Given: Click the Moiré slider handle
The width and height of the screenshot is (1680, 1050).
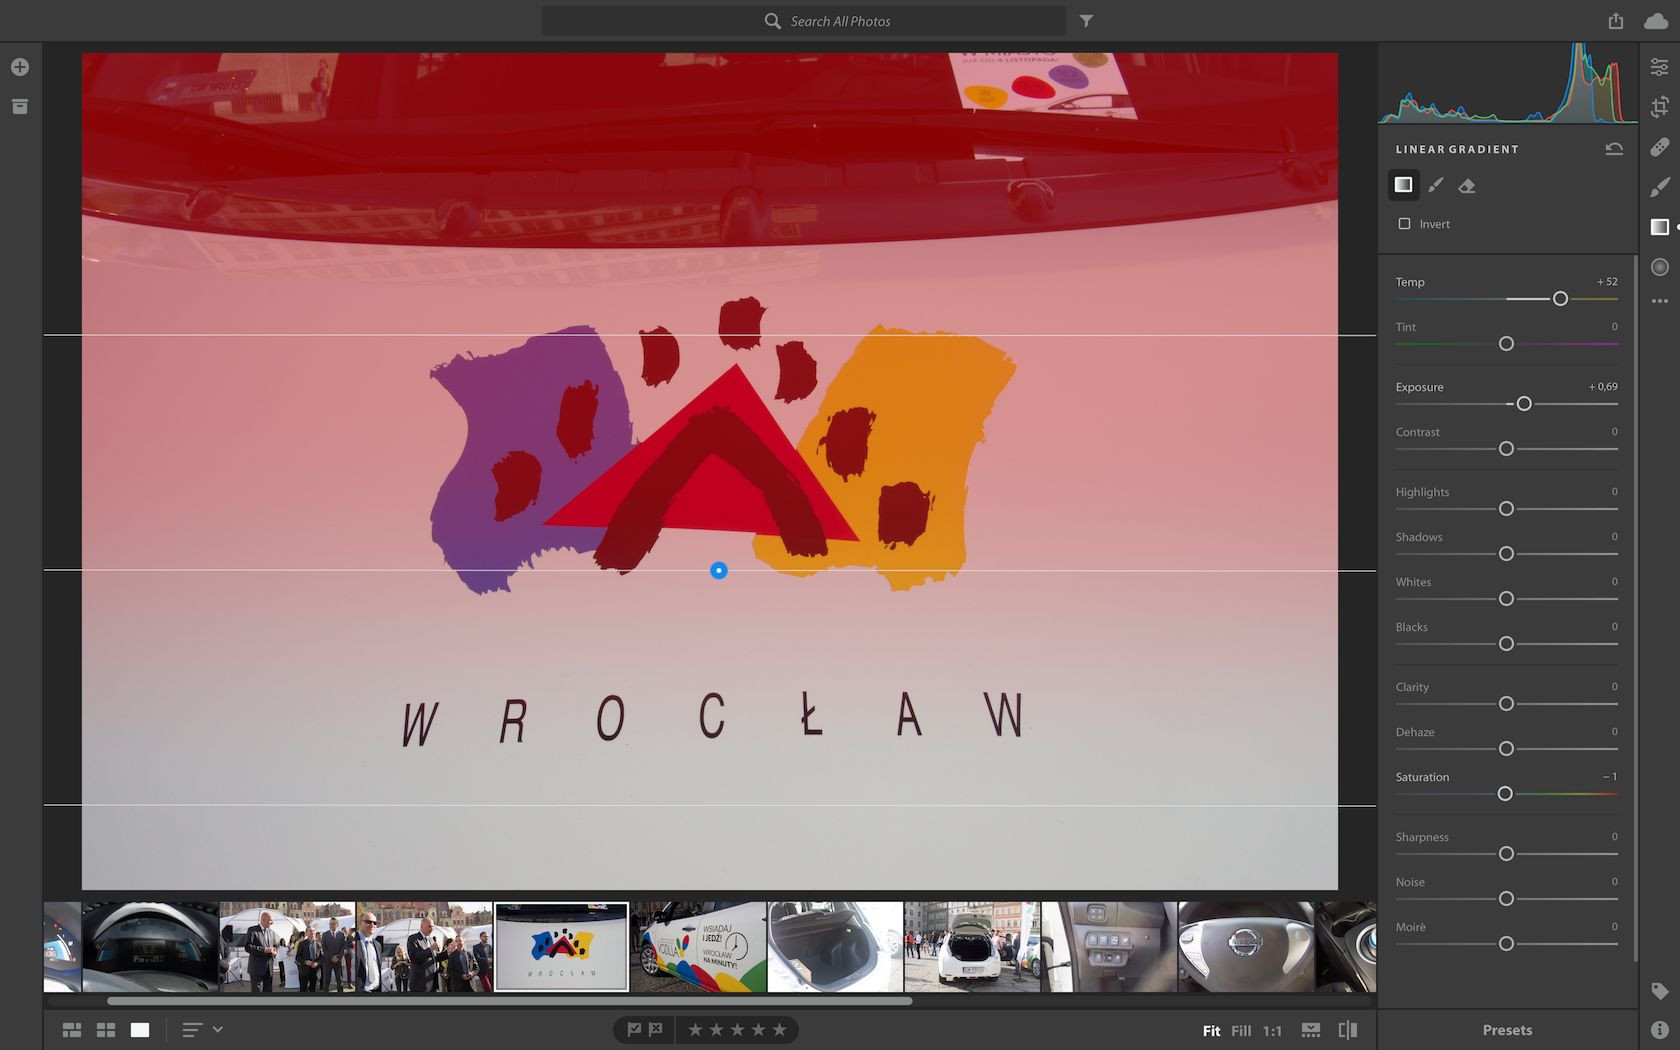Looking at the screenshot, I should pyautogui.click(x=1506, y=944).
